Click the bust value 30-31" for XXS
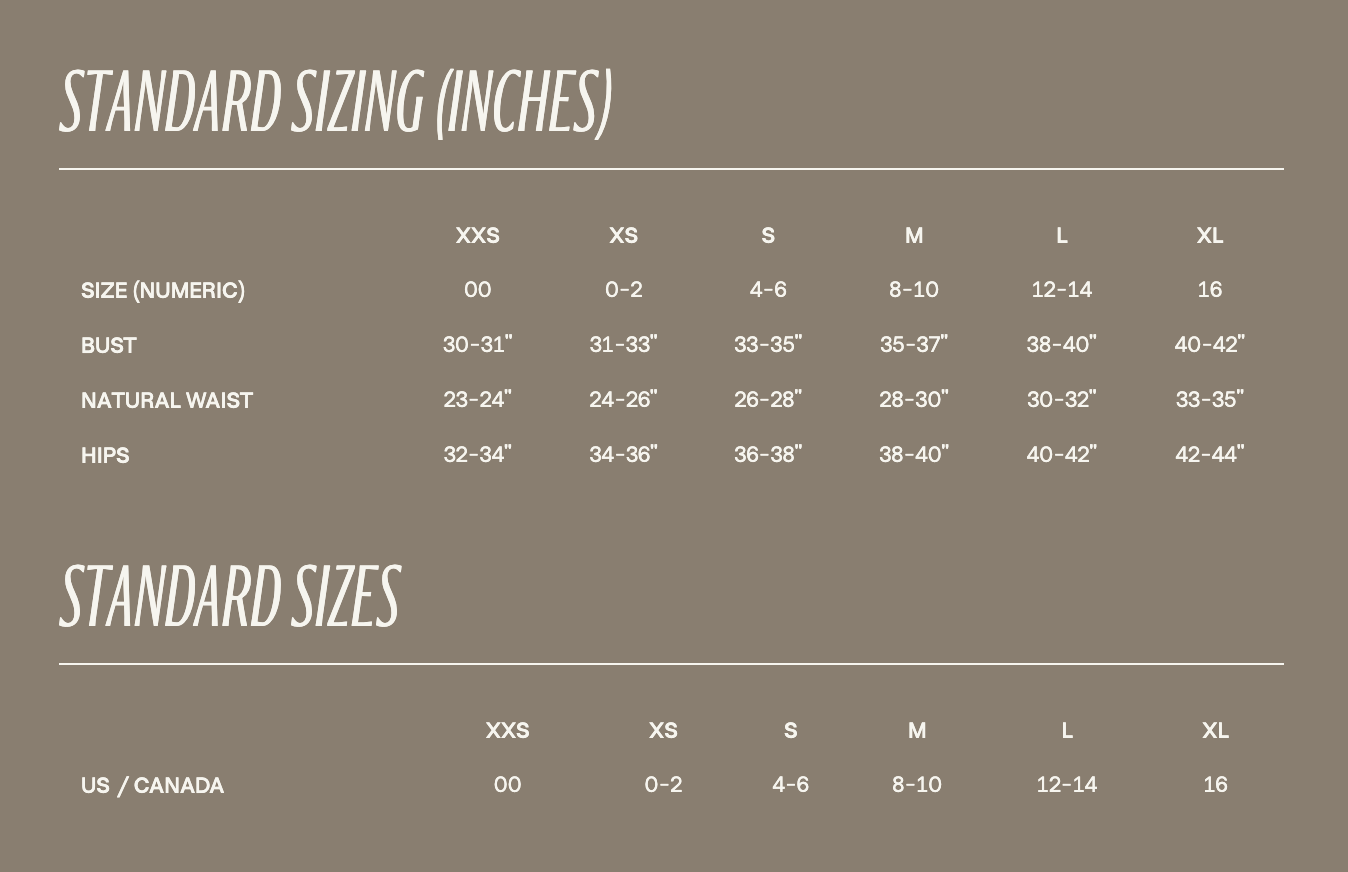The height and width of the screenshot is (872, 1348). coord(477,345)
